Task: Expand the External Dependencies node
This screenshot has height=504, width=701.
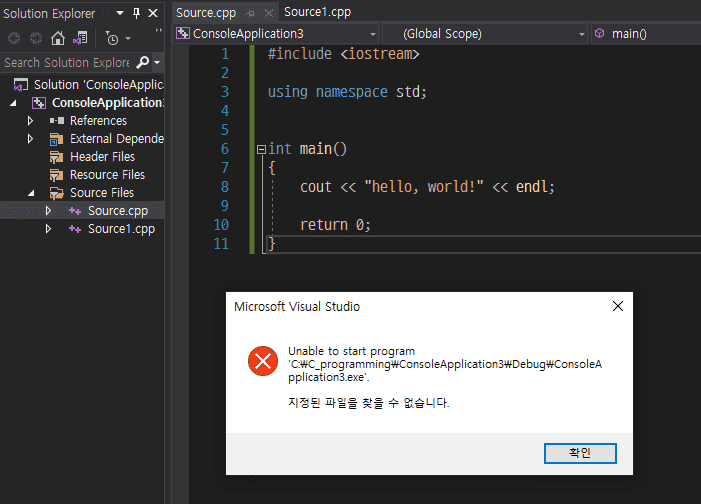Action: click(x=30, y=139)
